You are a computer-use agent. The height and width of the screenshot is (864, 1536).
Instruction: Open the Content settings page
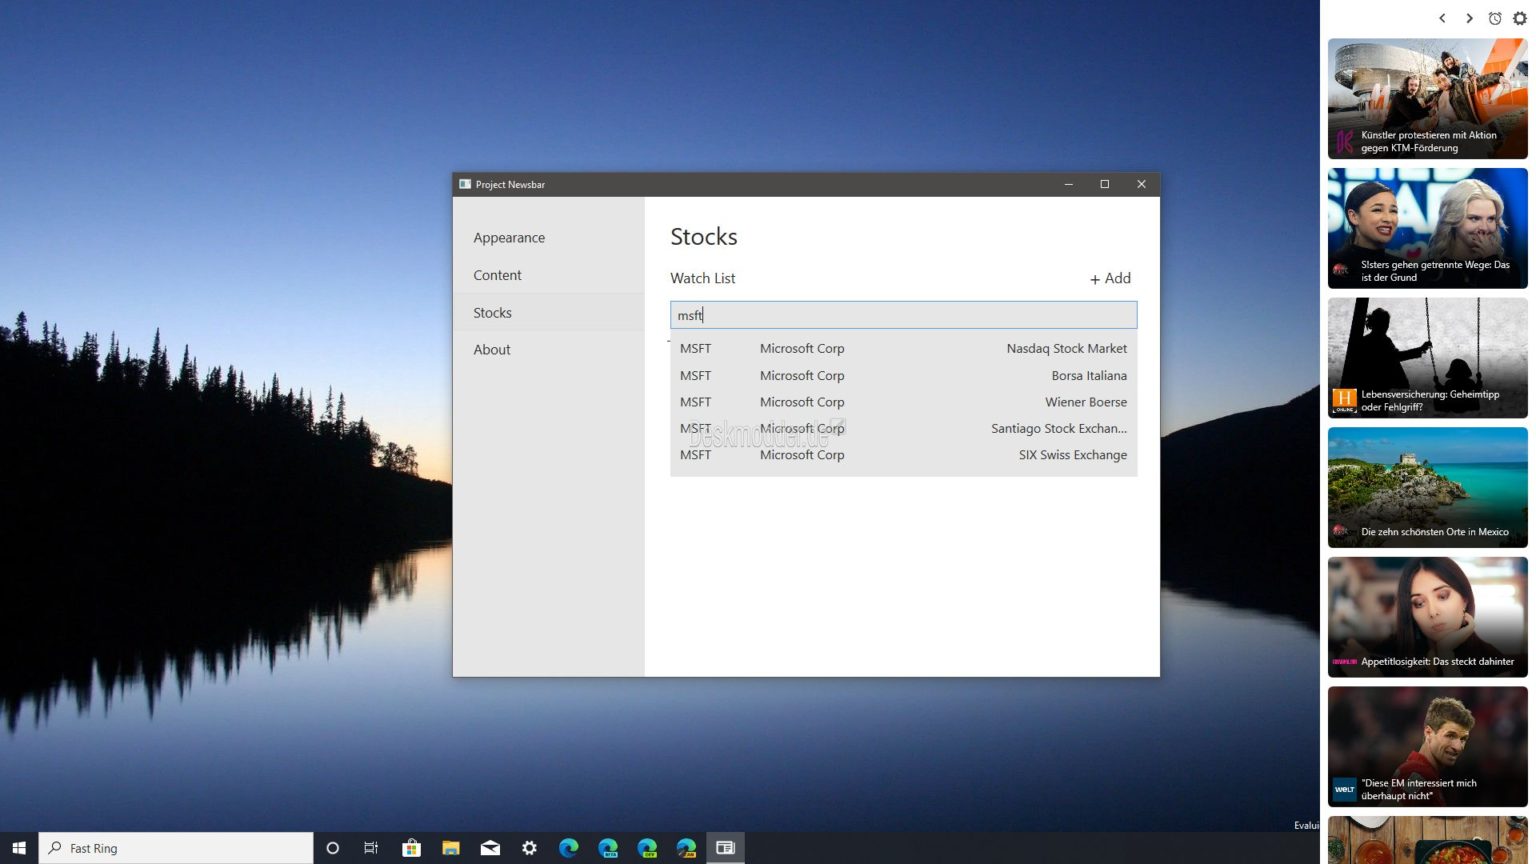pos(497,275)
